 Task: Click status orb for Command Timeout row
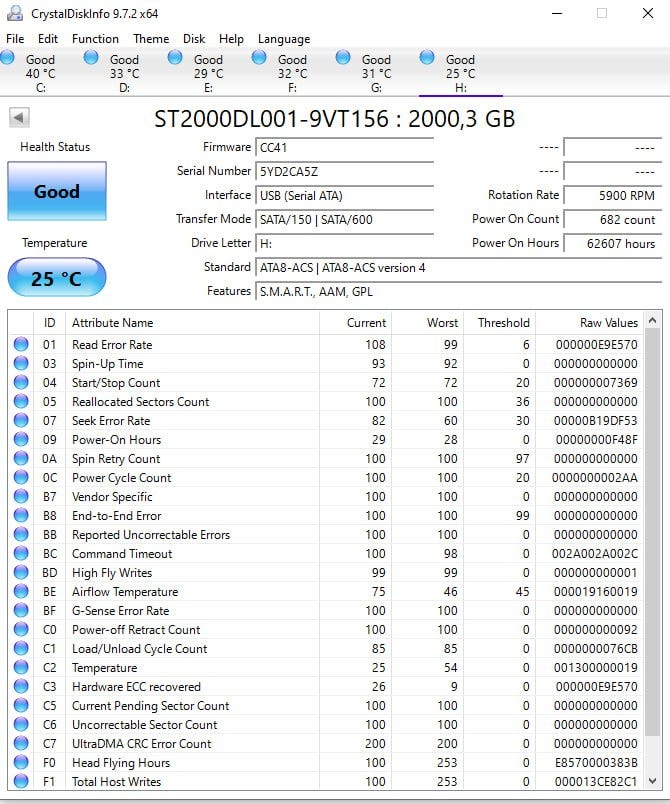(21, 553)
